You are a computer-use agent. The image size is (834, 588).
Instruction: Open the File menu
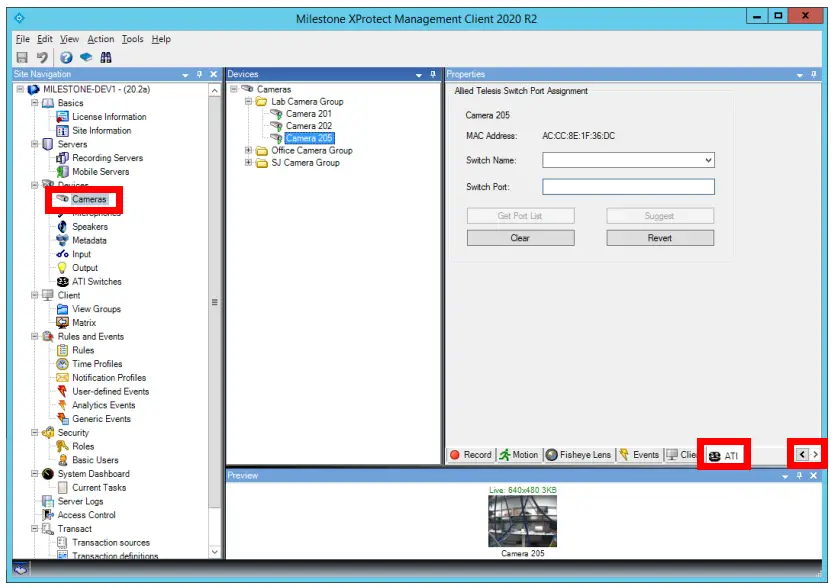pyautogui.click(x=22, y=39)
